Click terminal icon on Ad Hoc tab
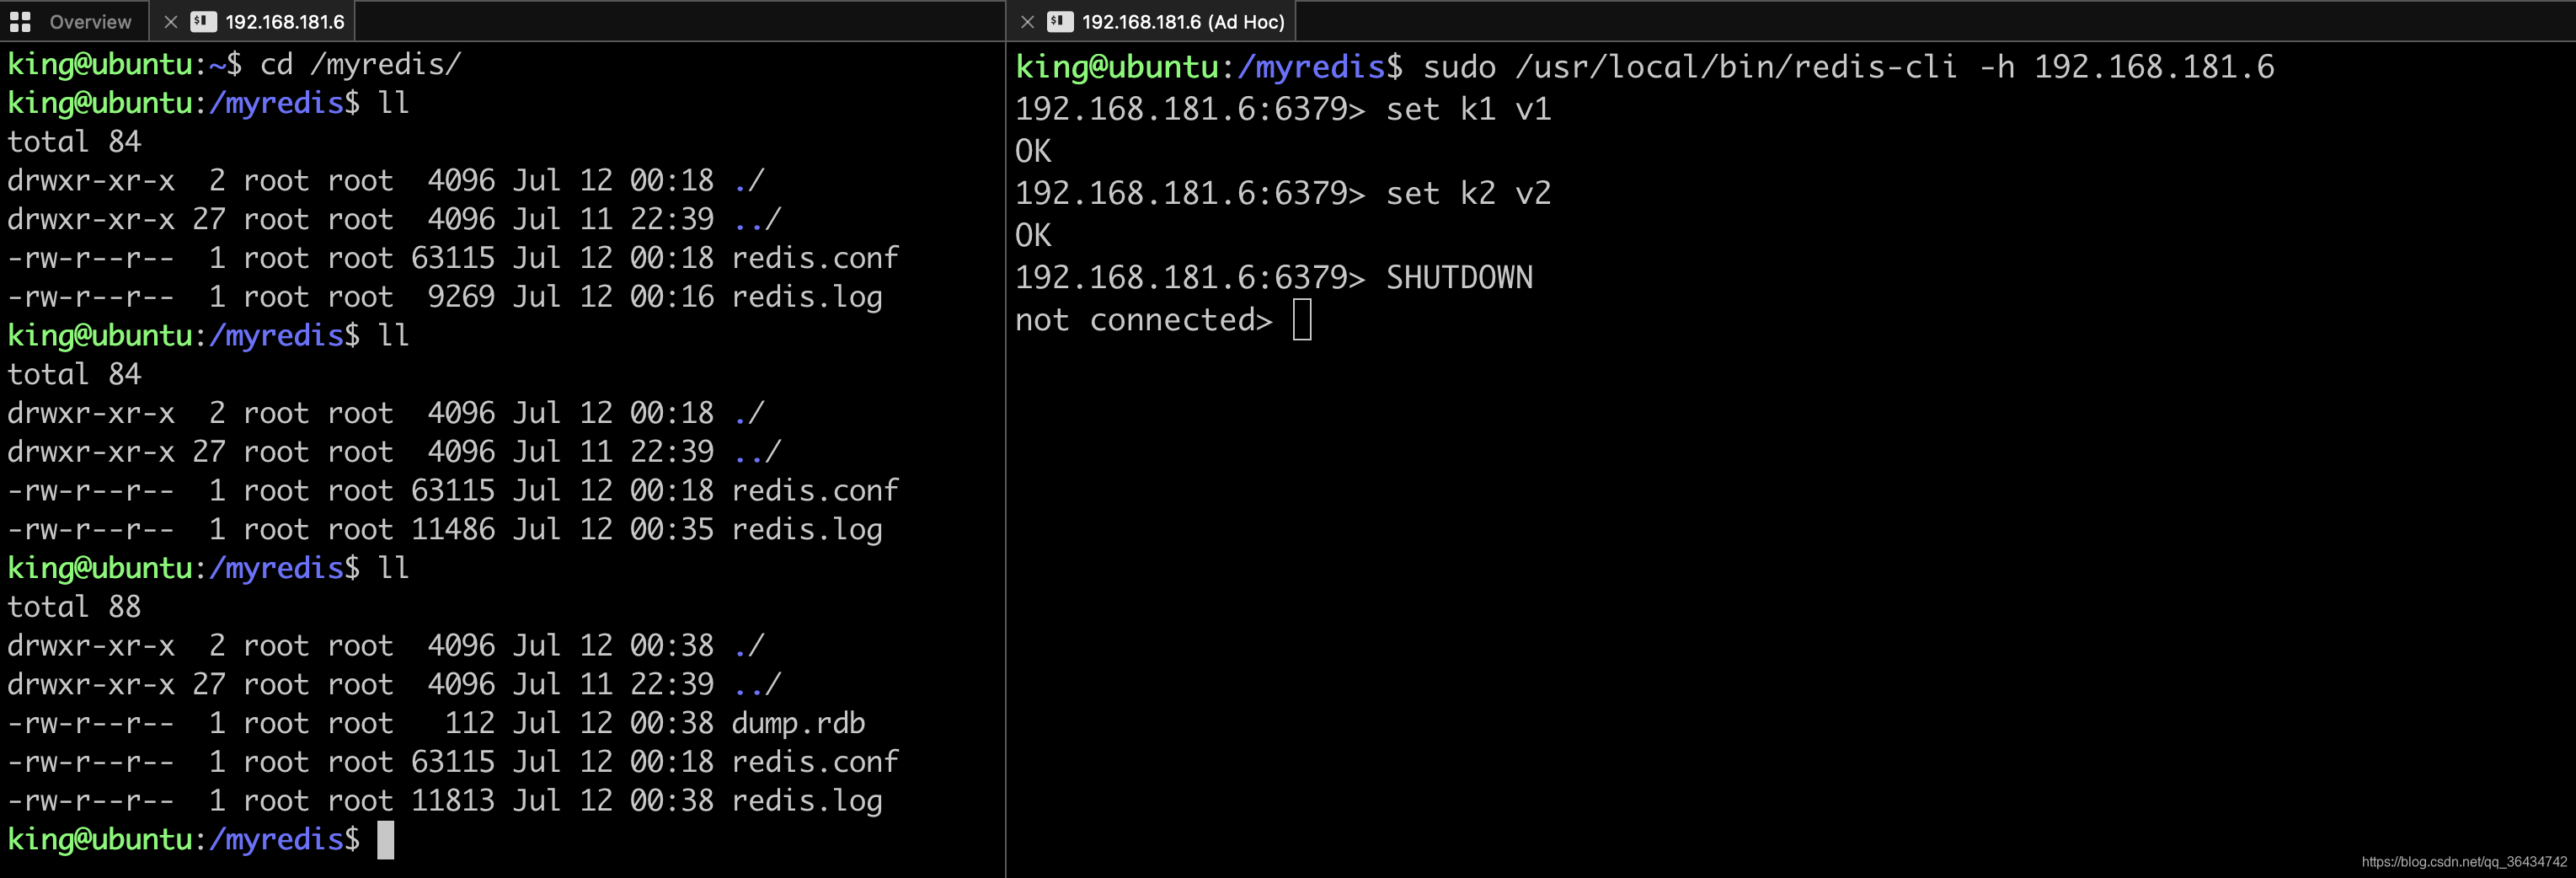The height and width of the screenshot is (878, 2576). pyautogui.click(x=1060, y=21)
